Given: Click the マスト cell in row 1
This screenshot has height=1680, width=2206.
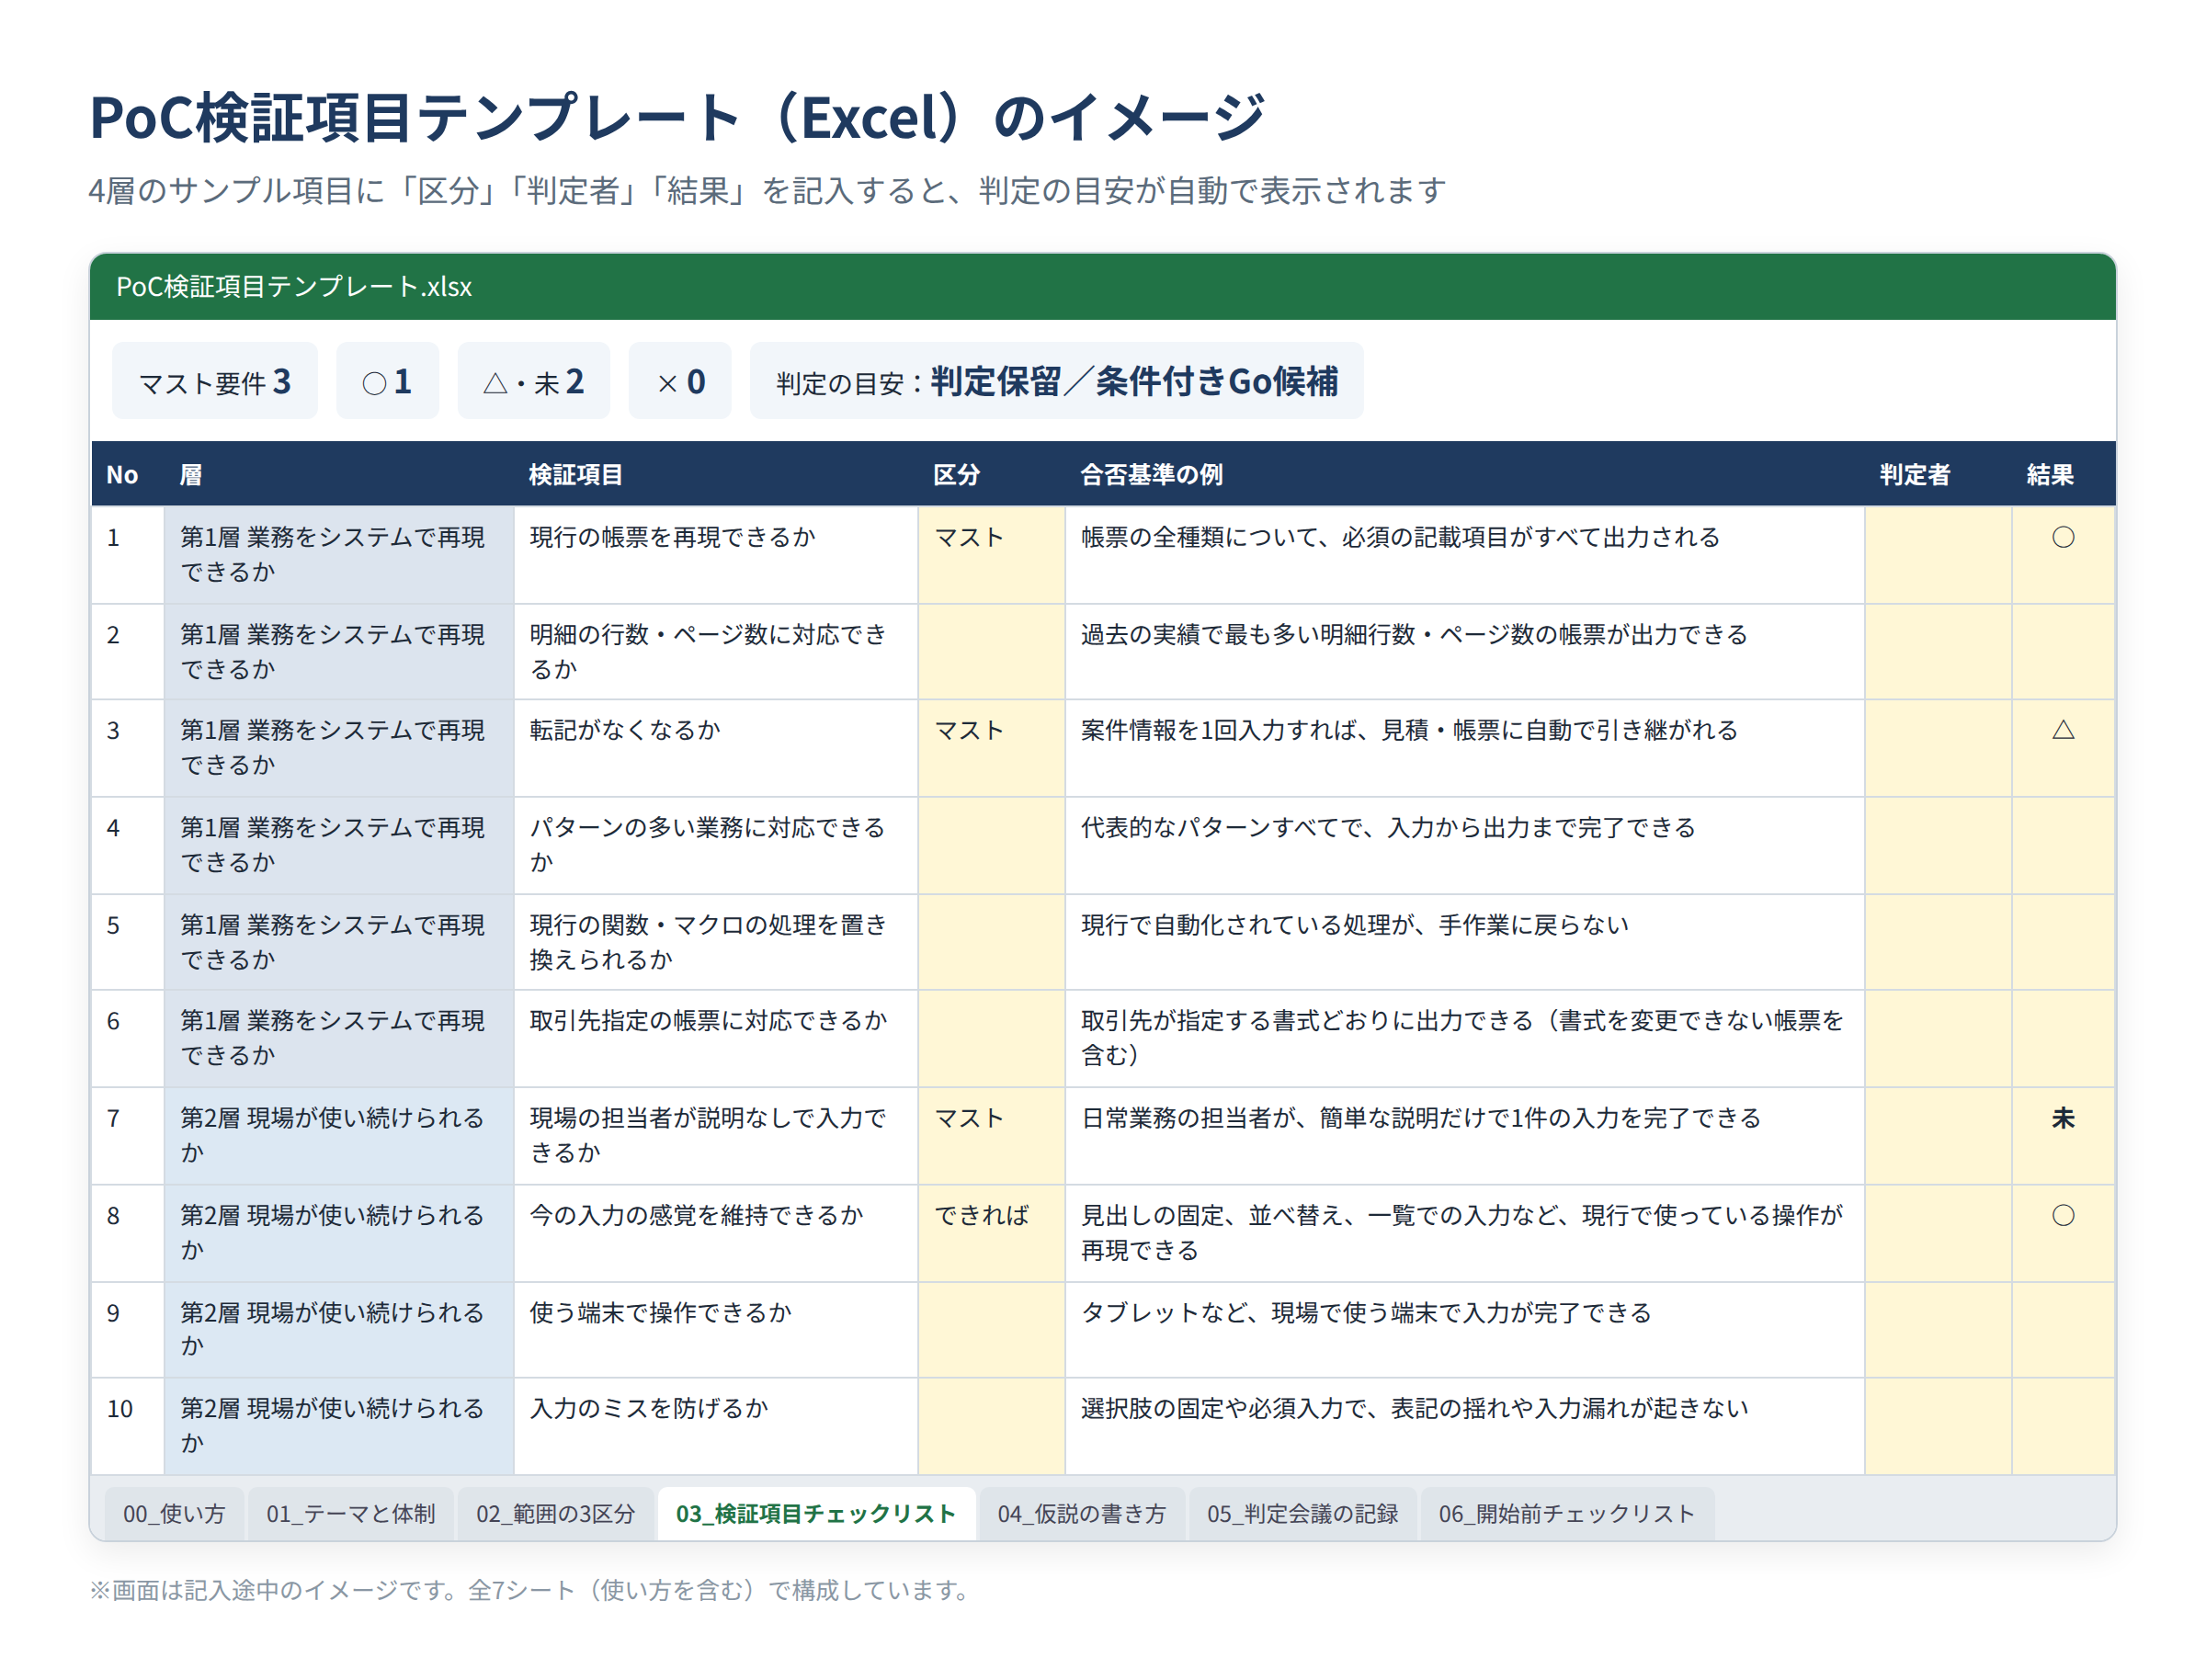Looking at the screenshot, I should (991, 554).
